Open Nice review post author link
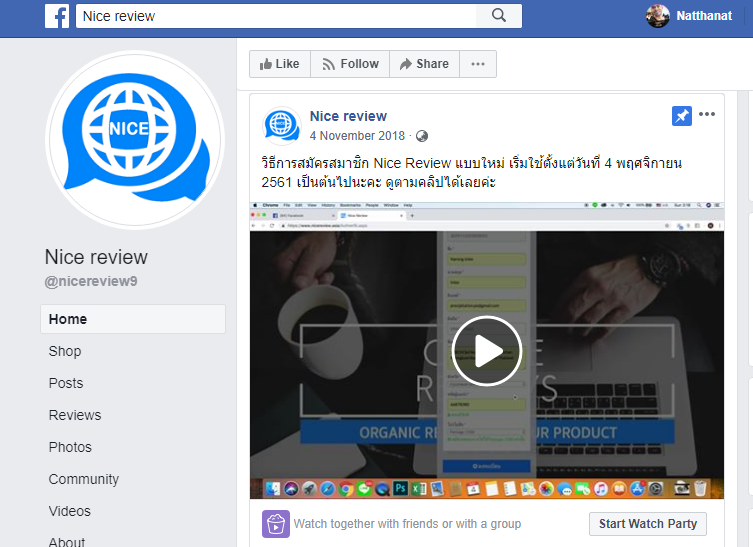 click(348, 116)
